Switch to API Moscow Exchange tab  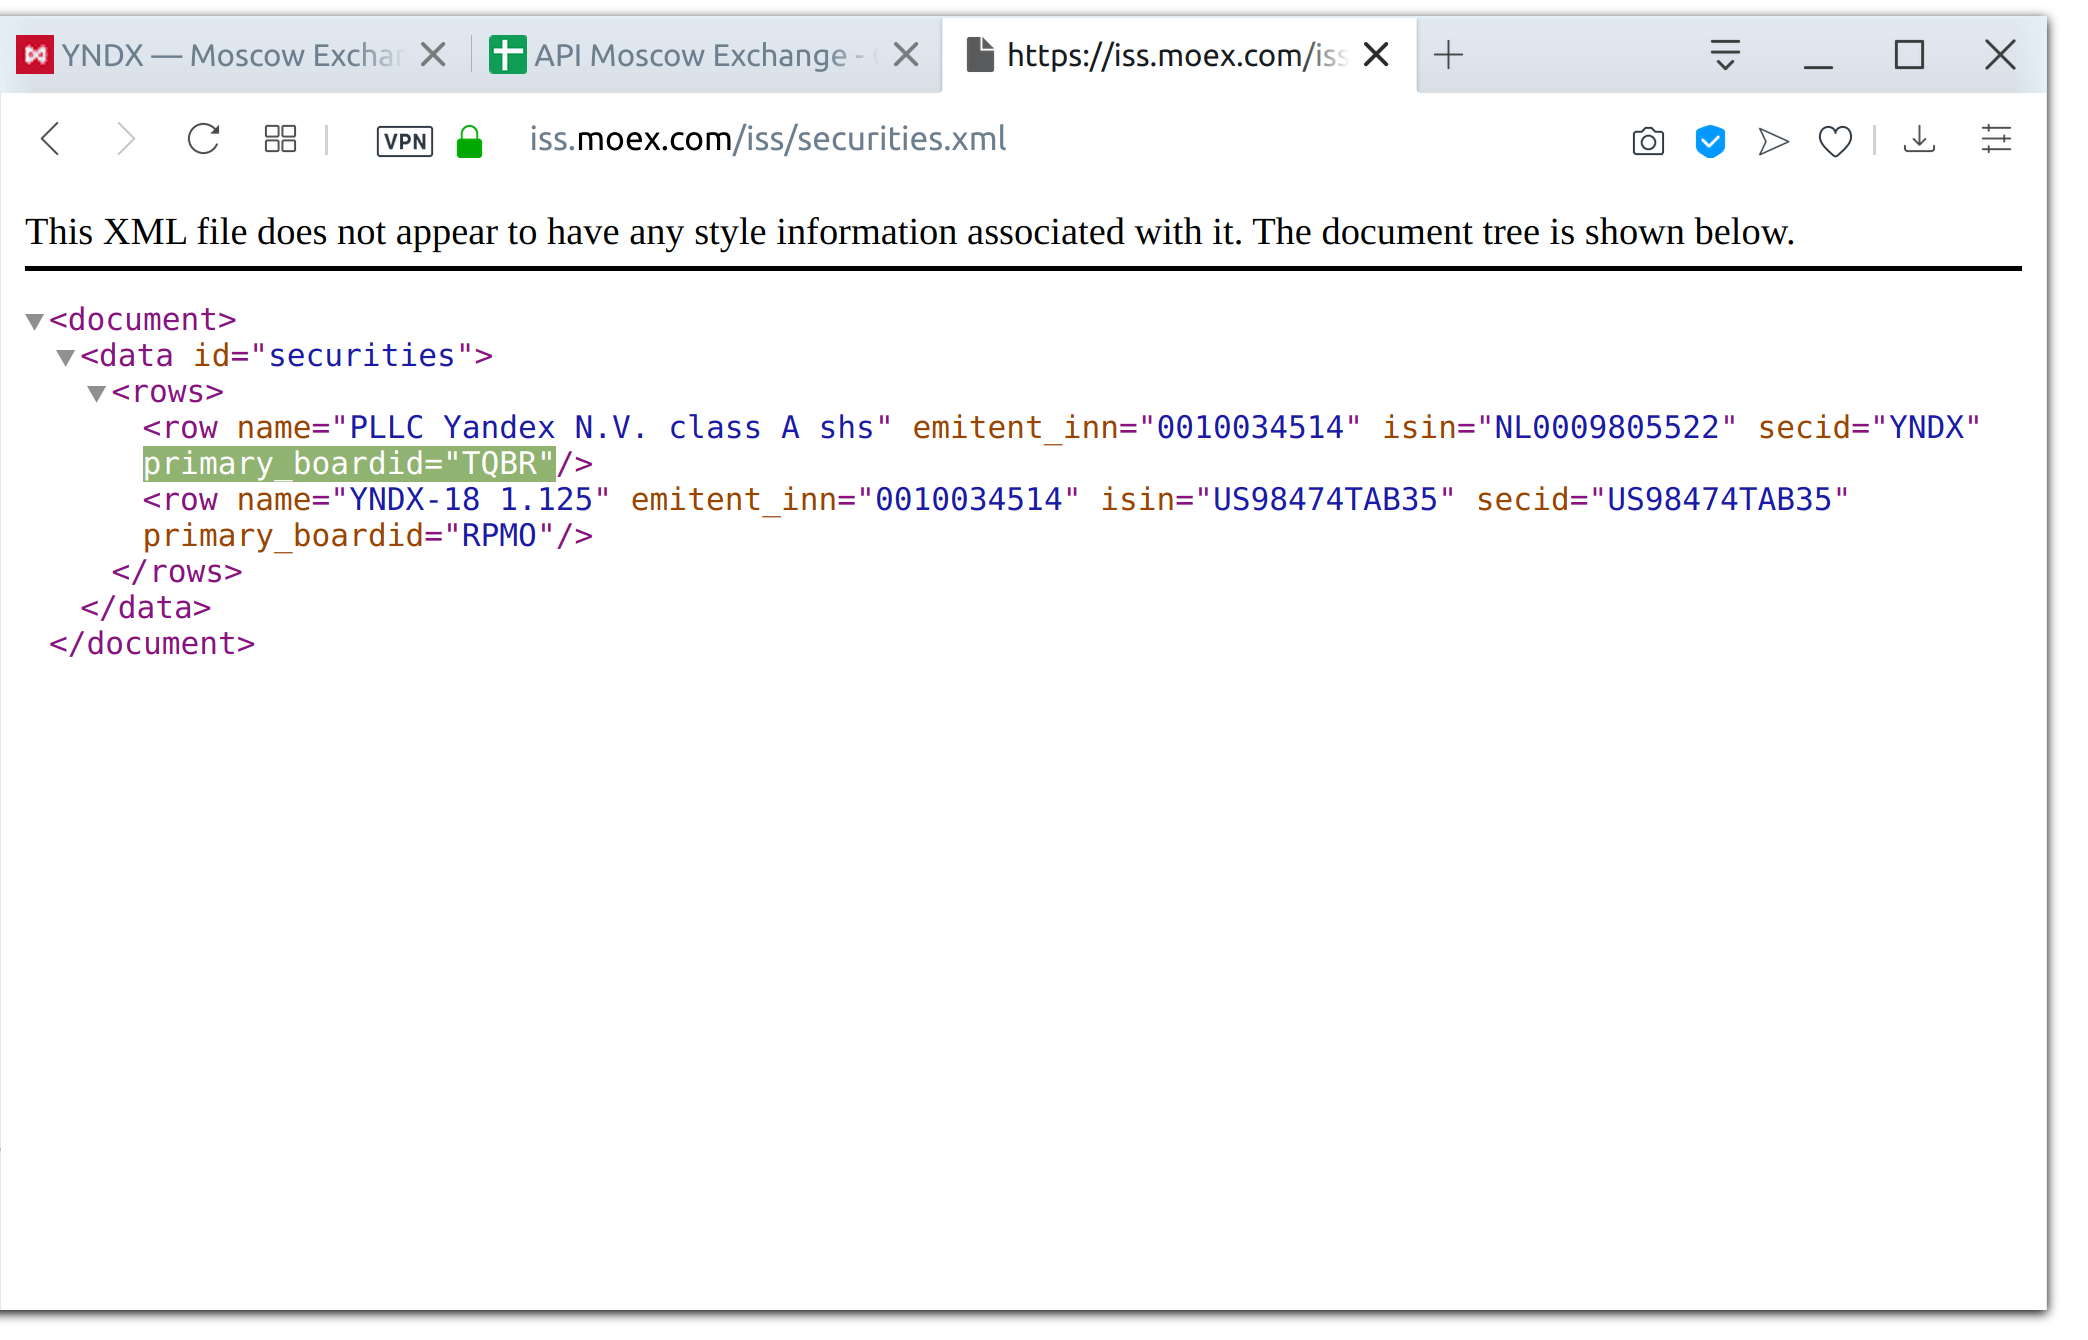[690, 55]
